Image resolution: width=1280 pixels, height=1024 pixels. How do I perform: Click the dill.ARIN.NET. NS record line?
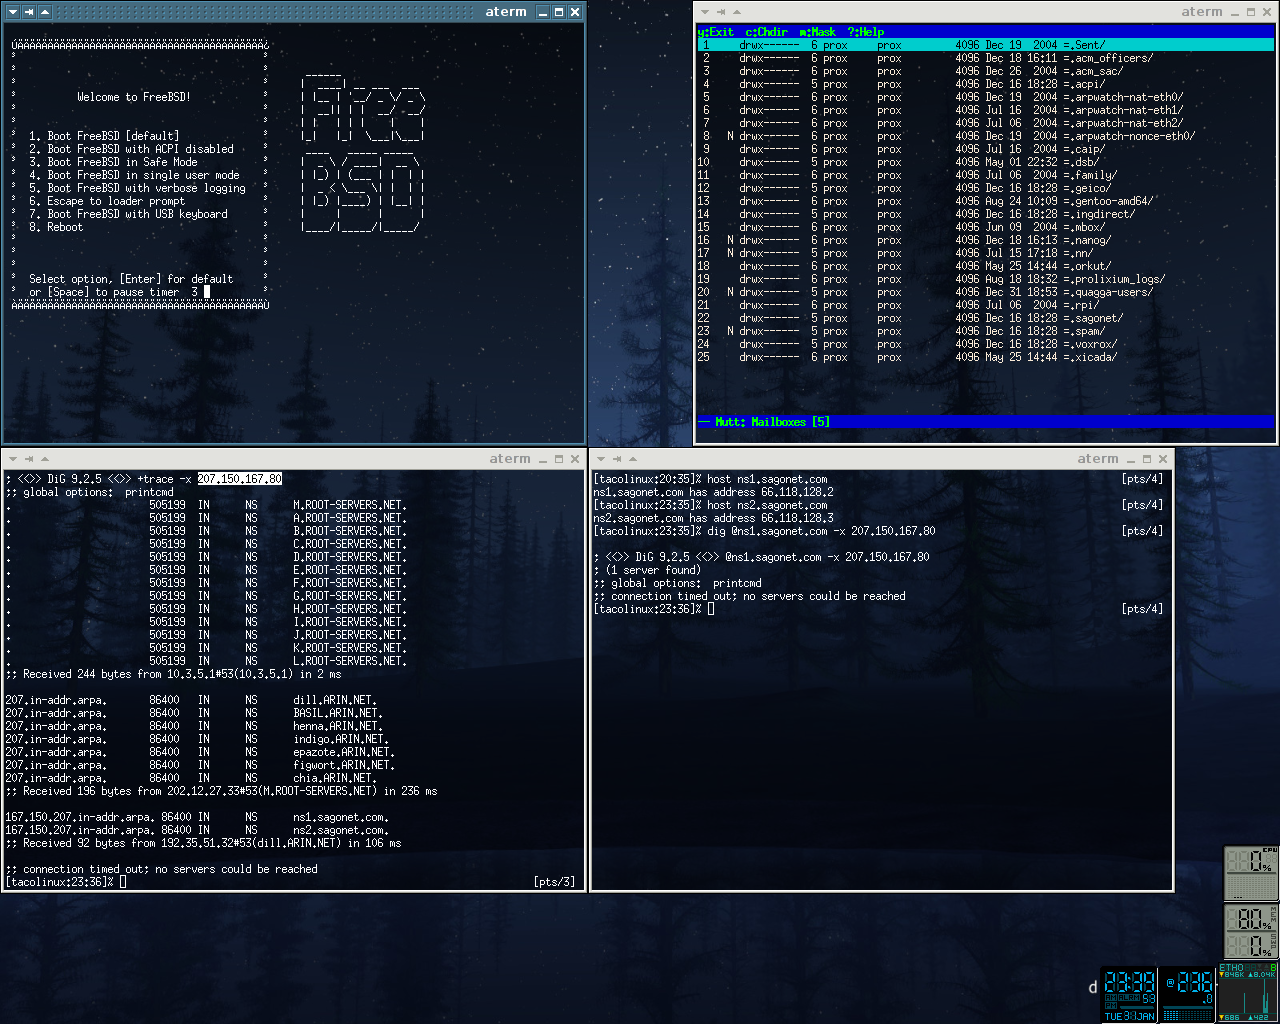(191, 700)
